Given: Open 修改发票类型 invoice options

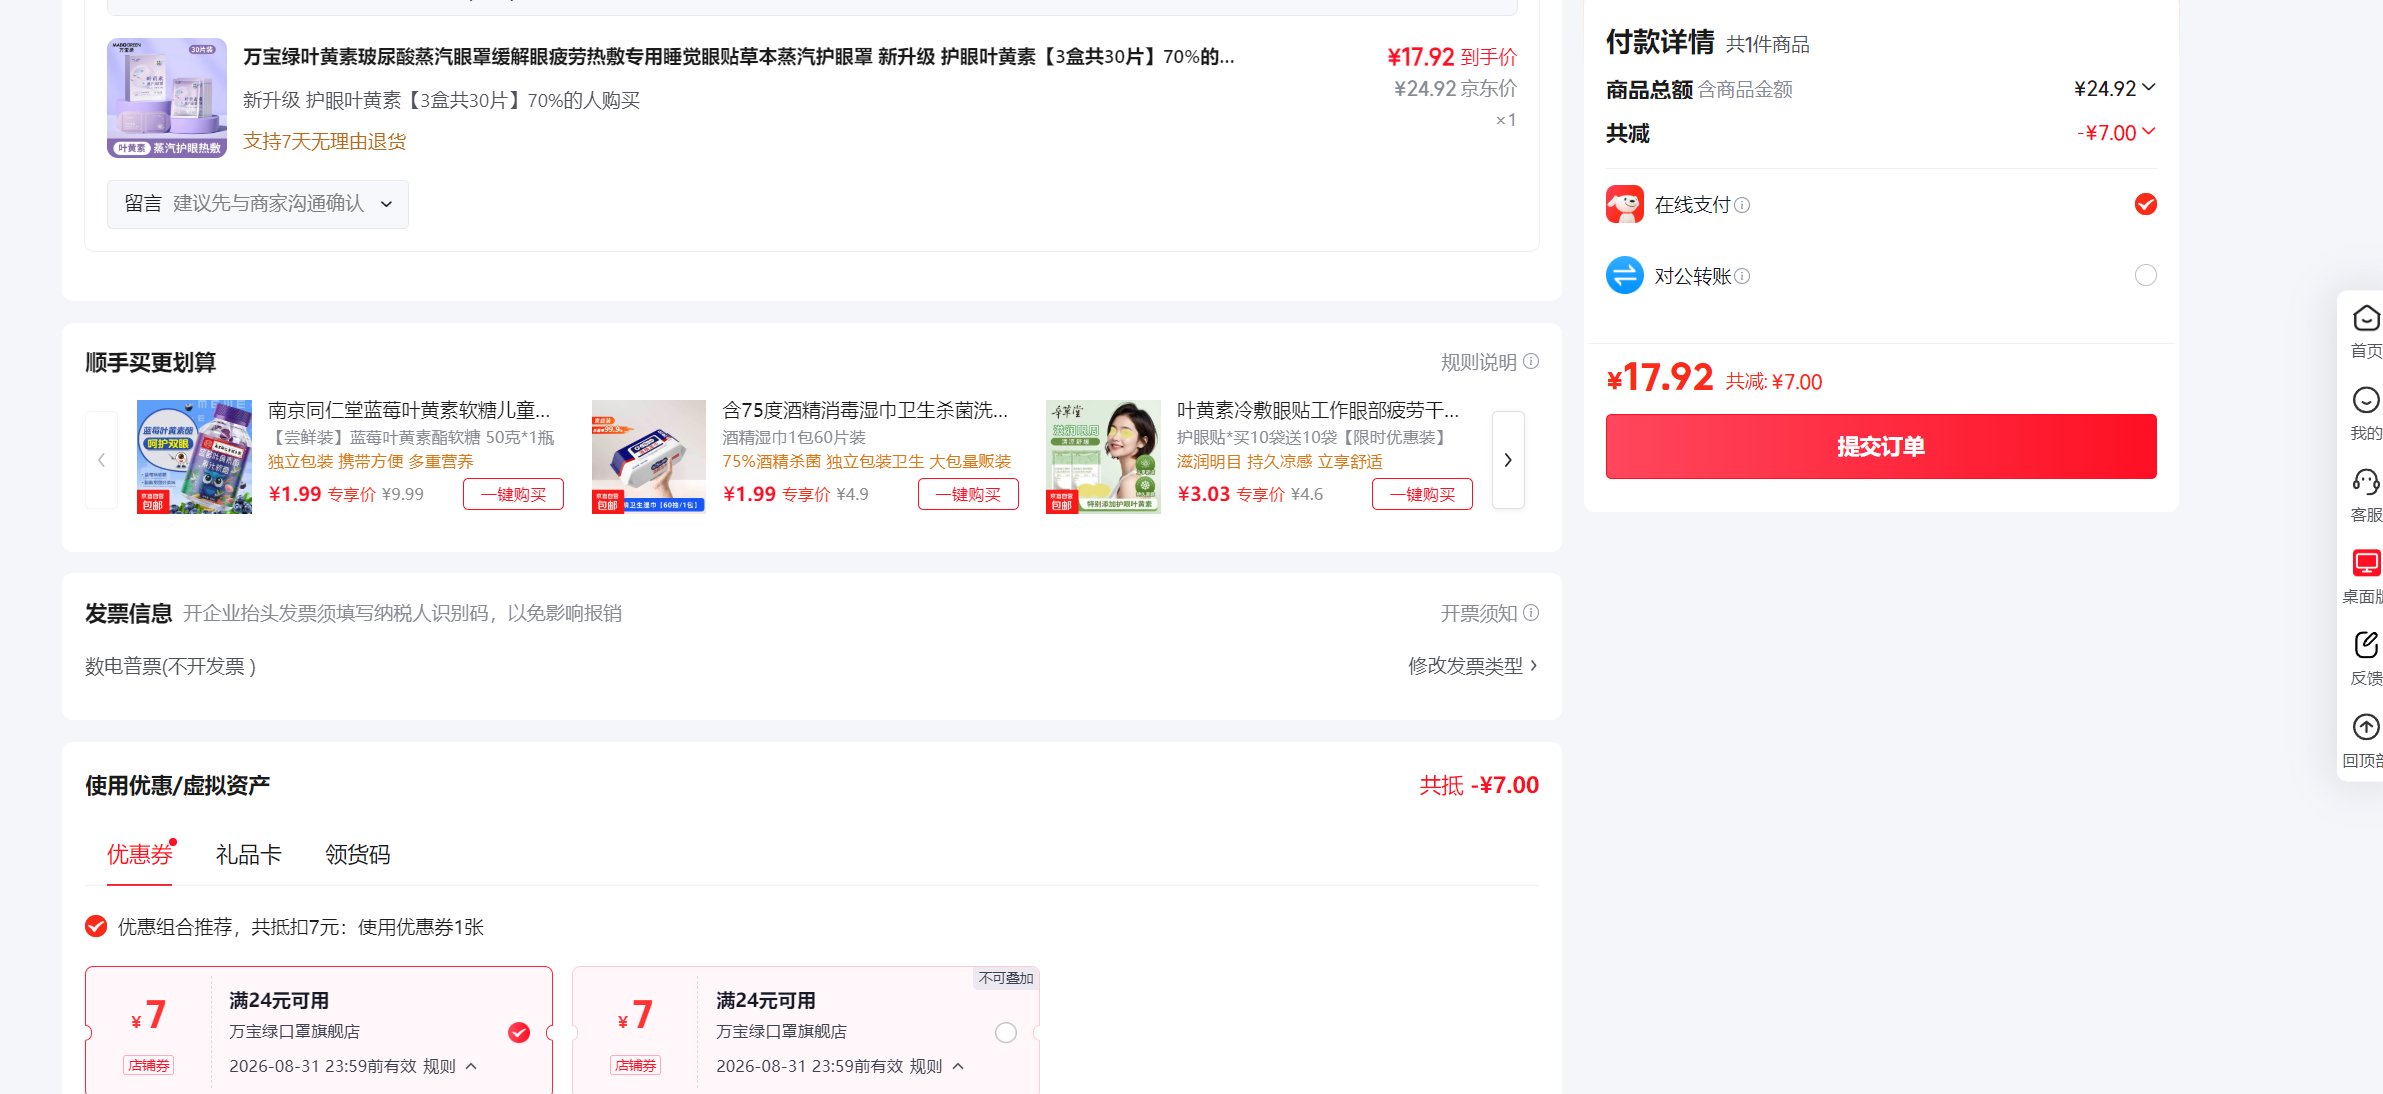Looking at the screenshot, I should click(1473, 666).
